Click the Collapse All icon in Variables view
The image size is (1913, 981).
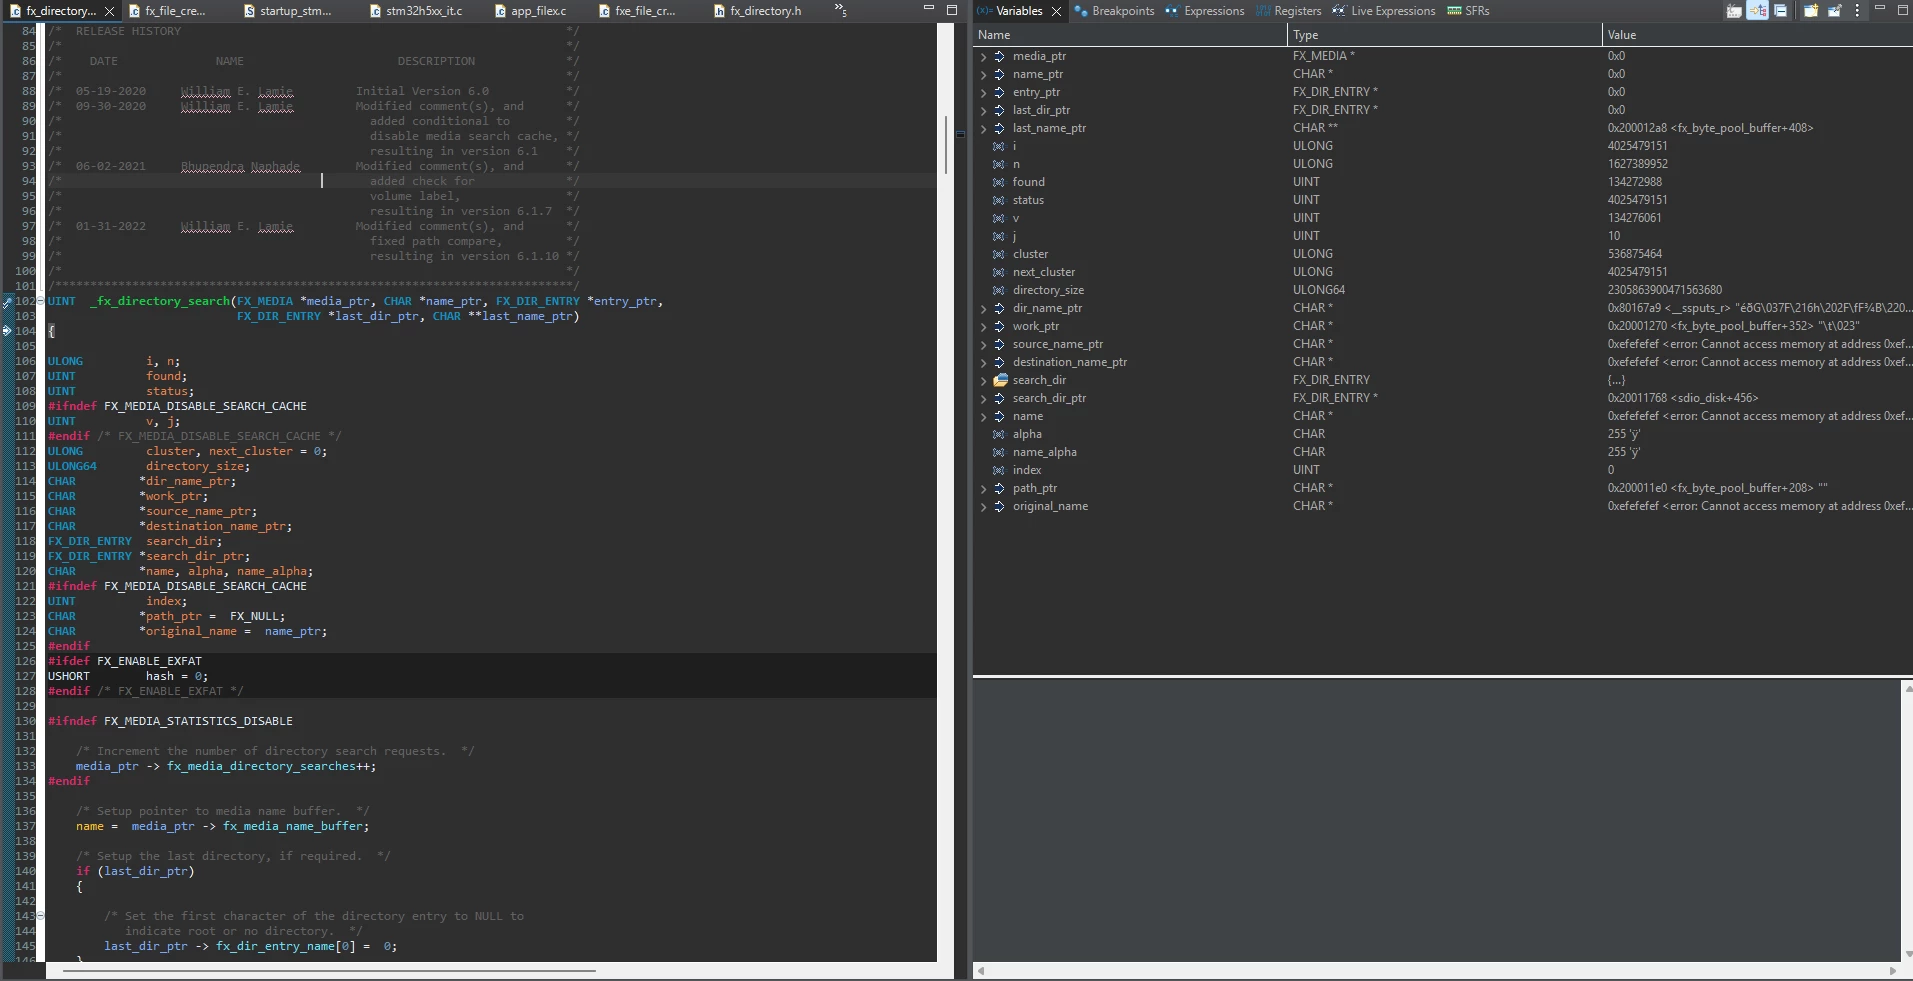coord(1780,11)
